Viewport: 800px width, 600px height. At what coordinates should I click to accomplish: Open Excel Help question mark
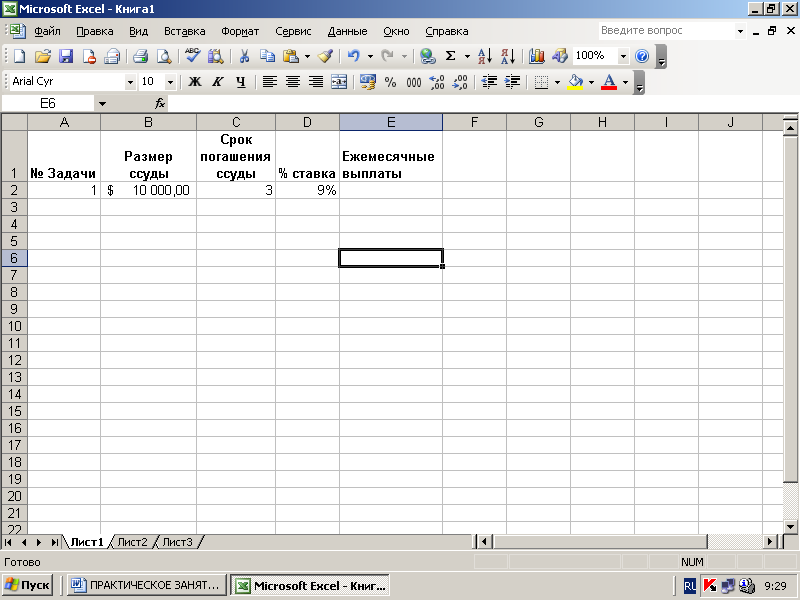(642, 56)
